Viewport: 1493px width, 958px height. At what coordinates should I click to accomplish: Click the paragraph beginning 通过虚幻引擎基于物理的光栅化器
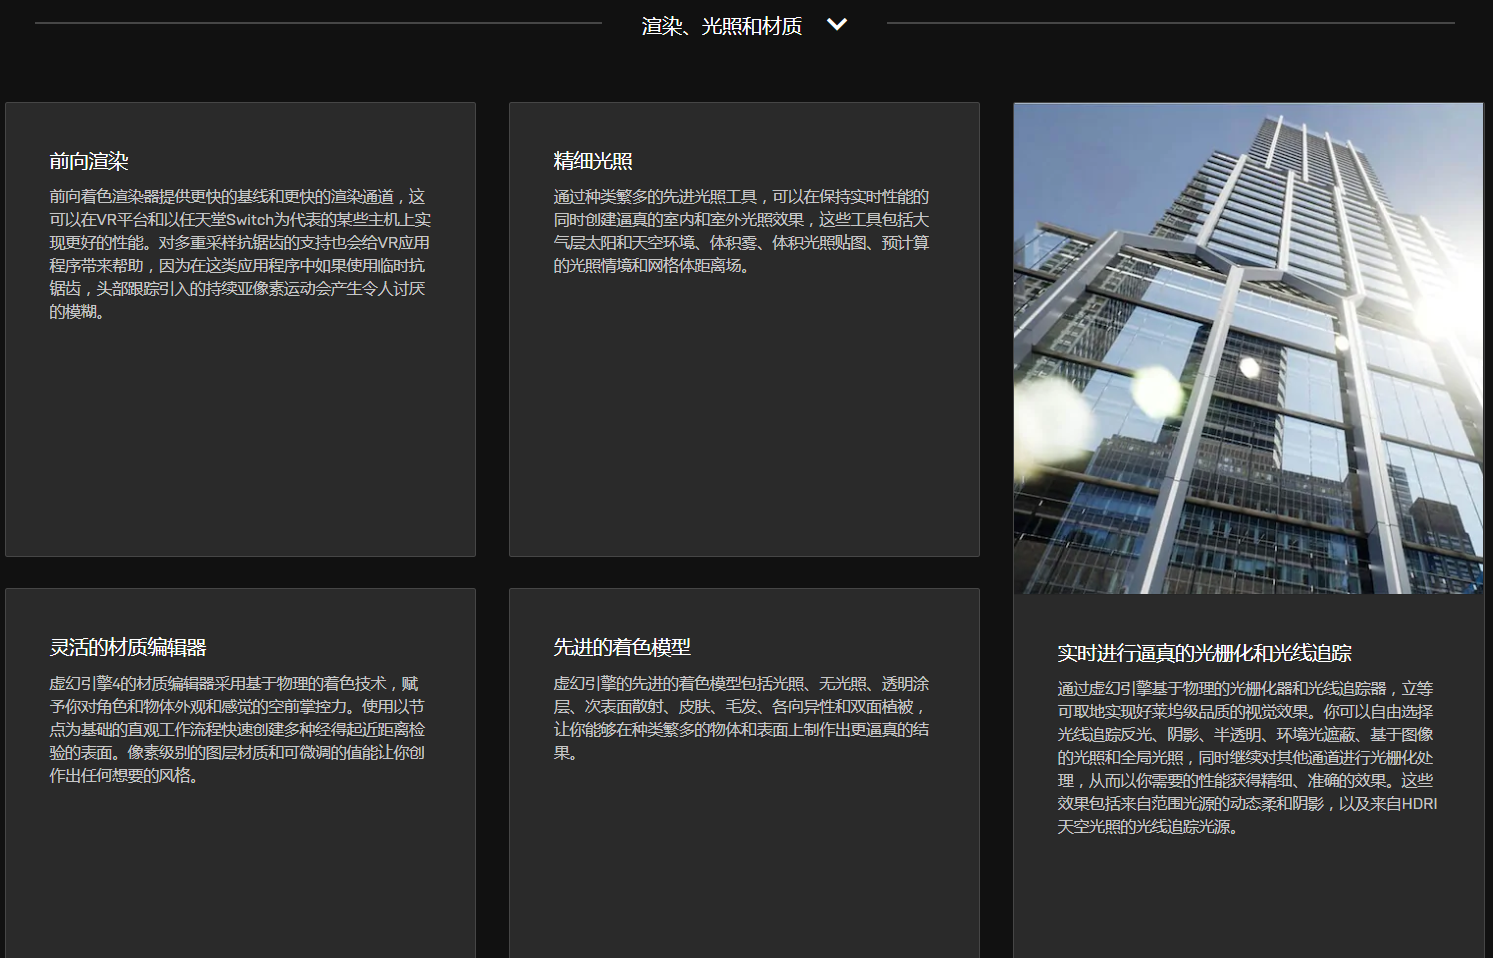(x=1247, y=757)
